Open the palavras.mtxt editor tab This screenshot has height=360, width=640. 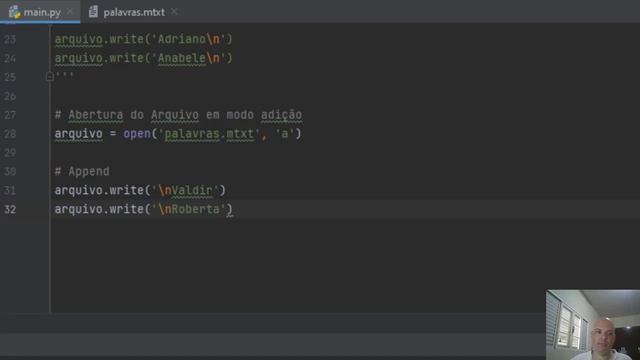point(134,12)
